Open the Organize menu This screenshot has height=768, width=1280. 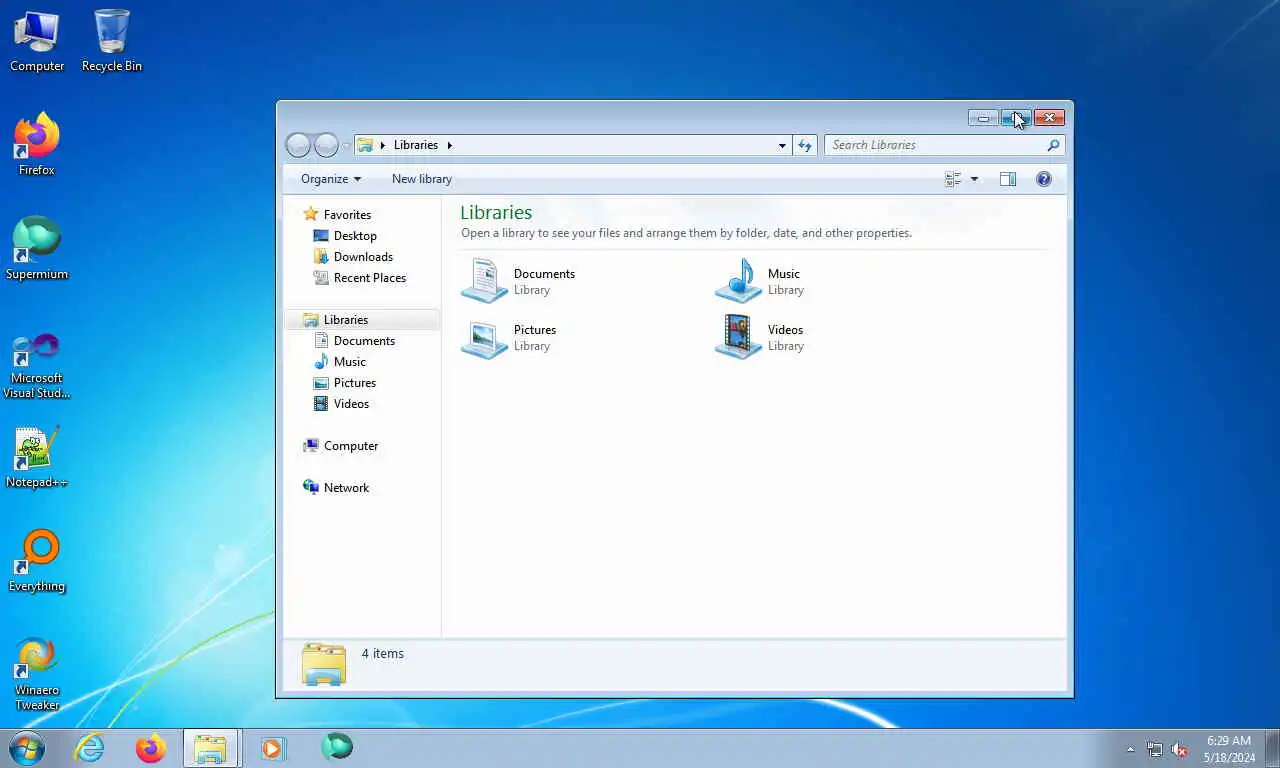[331, 179]
